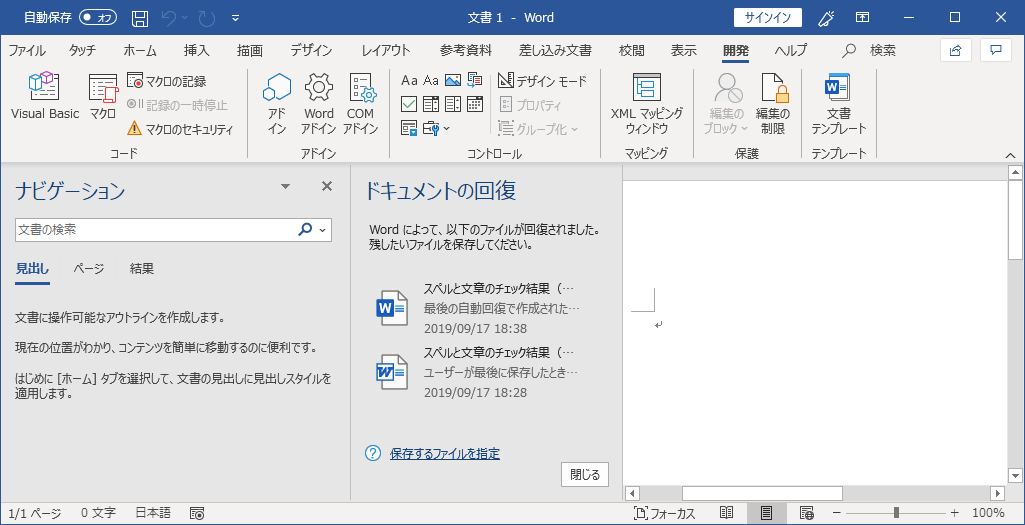Open the comments speech bubble icon
This screenshot has height=525, width=1025.
pyautogui.click(x=996, y=50)
